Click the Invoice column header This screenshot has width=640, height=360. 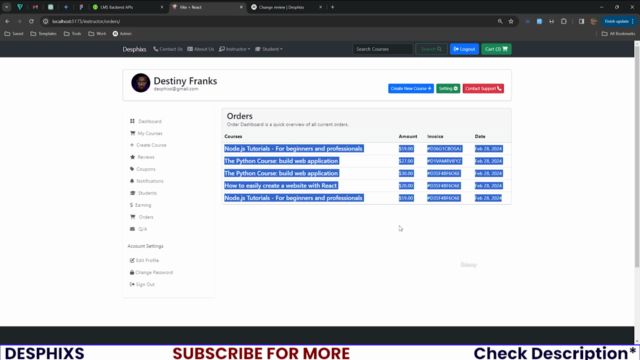point(435,136)
